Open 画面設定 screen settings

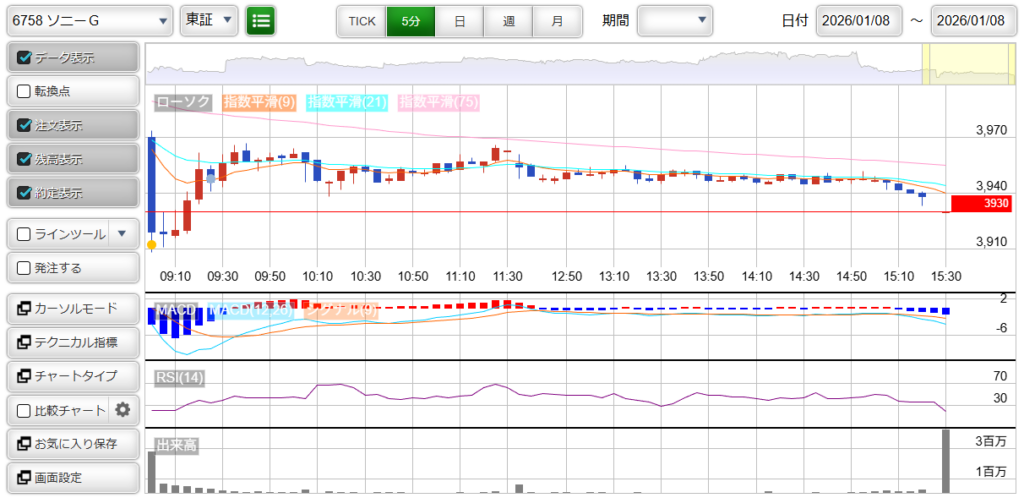tap(72, 478)
